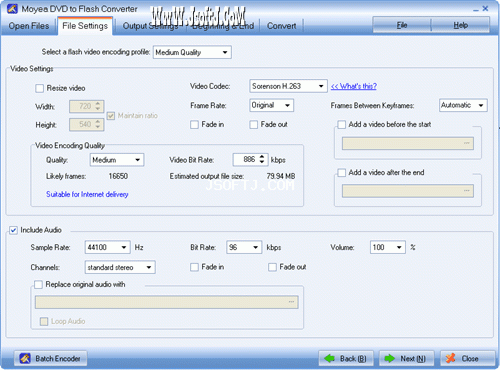Click the orange Close X icon

(450, 358)
